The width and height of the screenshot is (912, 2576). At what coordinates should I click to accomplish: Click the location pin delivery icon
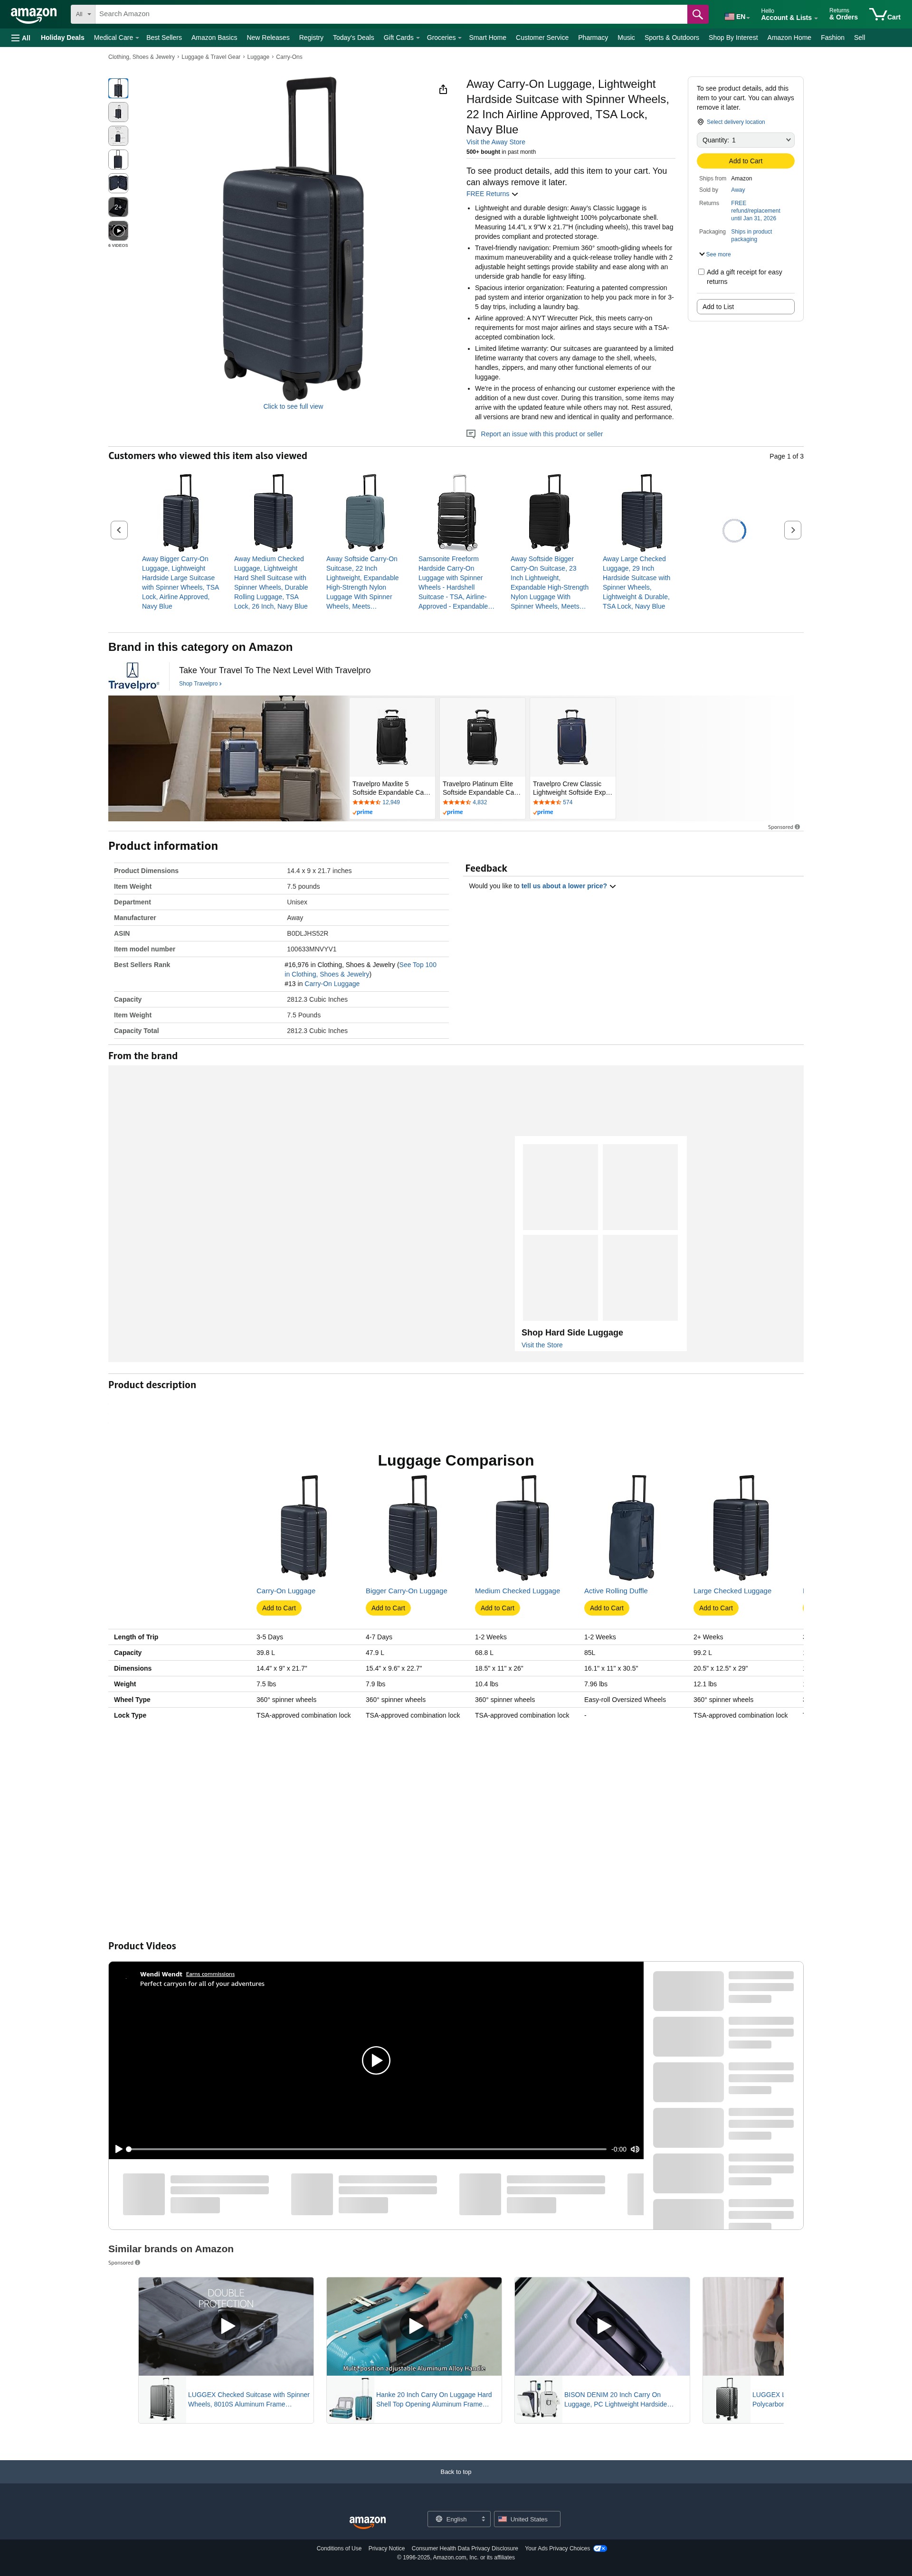[700, 122]
